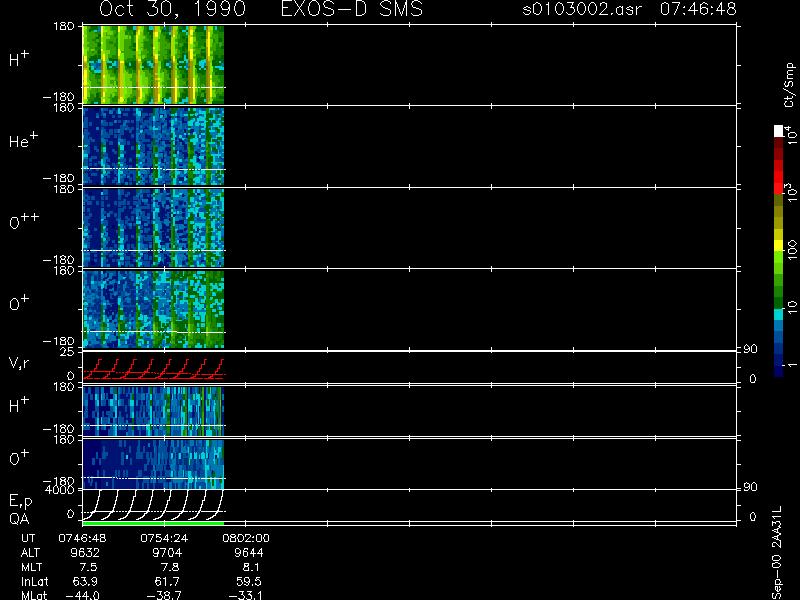
Task: Click the ALT value "9644"
Action: pyautogui.click(x=248, y=553)
